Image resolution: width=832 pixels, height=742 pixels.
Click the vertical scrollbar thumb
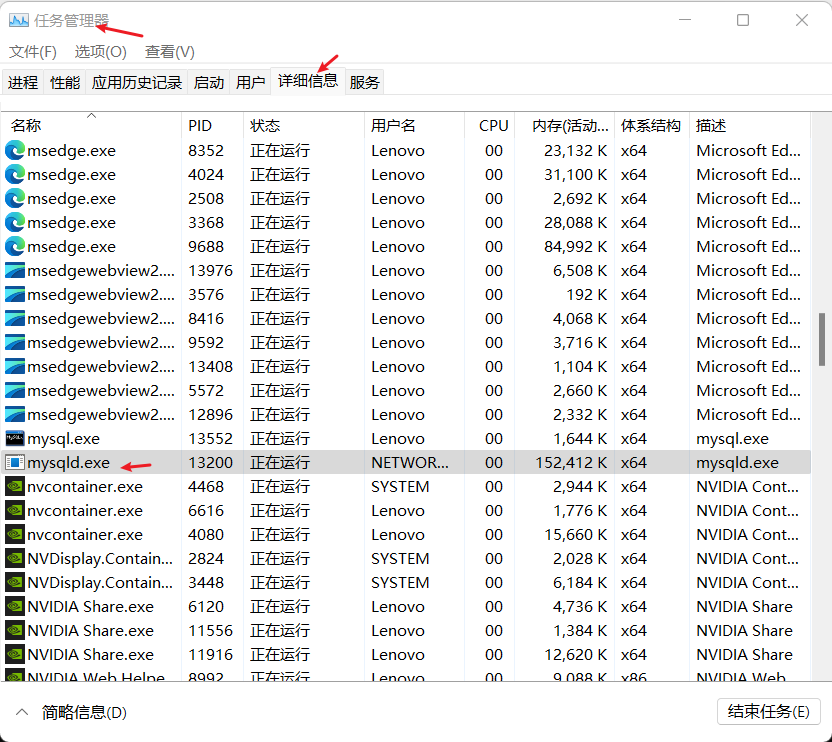[x=821, y=339]
